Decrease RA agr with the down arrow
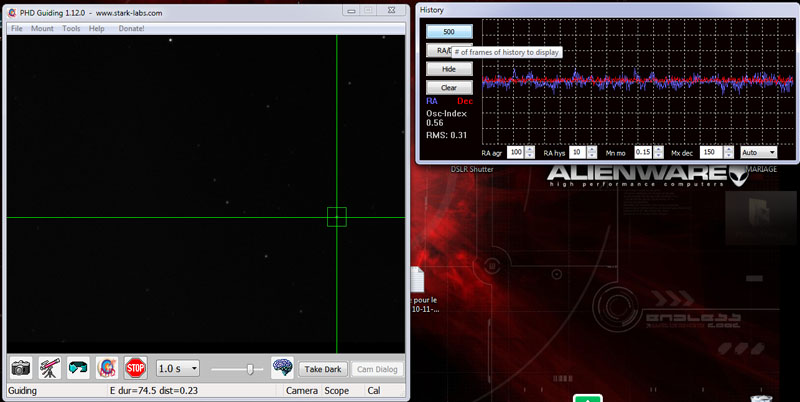The width and height of the screenshot is (800, 402). pyautogui.click(x=530, y=155)
